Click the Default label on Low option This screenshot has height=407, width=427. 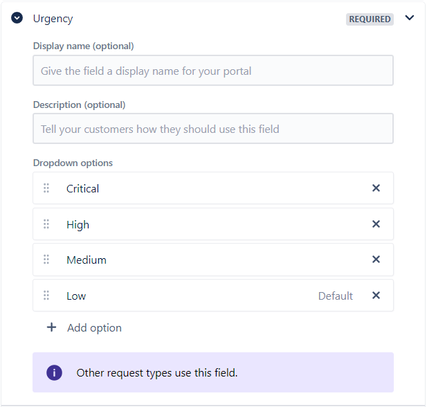[x=335, y=296]
